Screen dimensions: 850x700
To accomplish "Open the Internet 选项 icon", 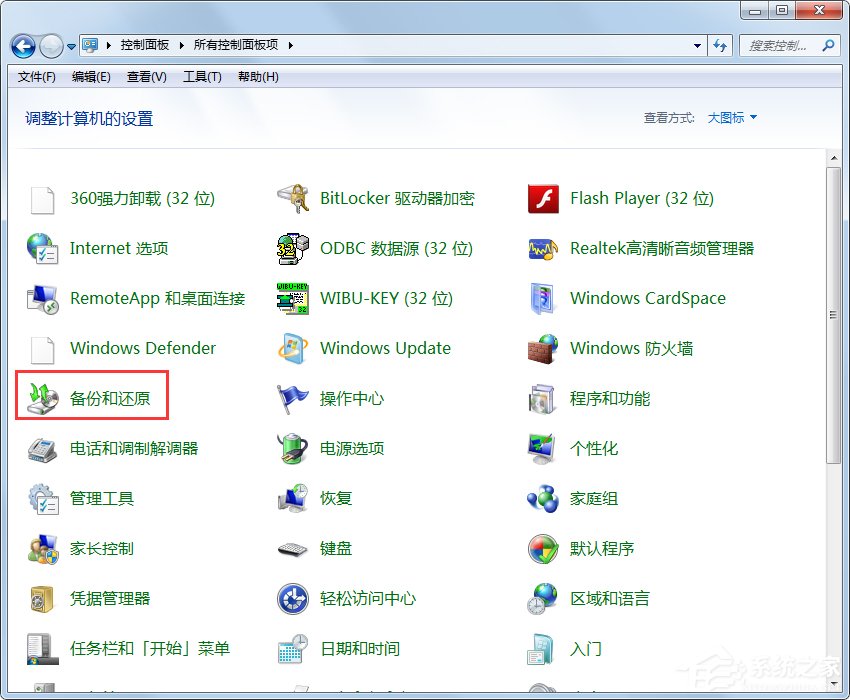I will pos(42,248).
